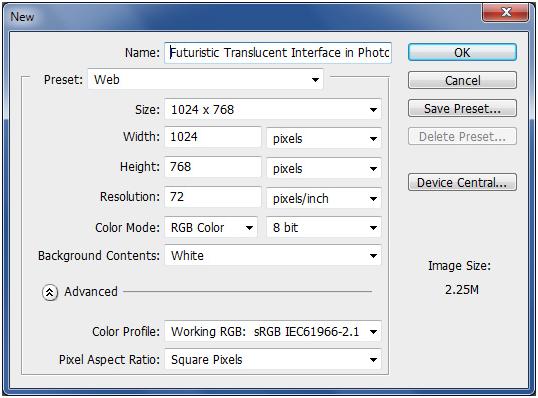Open the Resolution pixels/inch dropdown
The width and height of the screenshot is (538, 398).
pos(324,198)
